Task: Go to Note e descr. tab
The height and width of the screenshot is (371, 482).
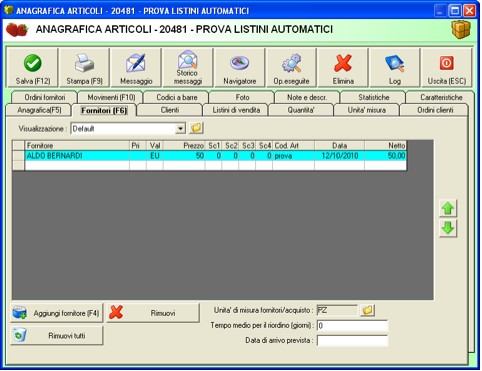Action: [x=307, y=97]
